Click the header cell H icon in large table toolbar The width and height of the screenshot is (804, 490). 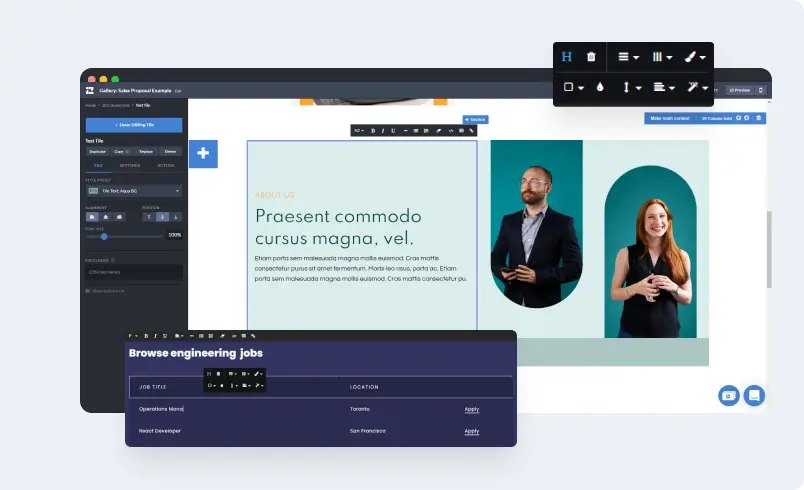(x=567, y=57)
